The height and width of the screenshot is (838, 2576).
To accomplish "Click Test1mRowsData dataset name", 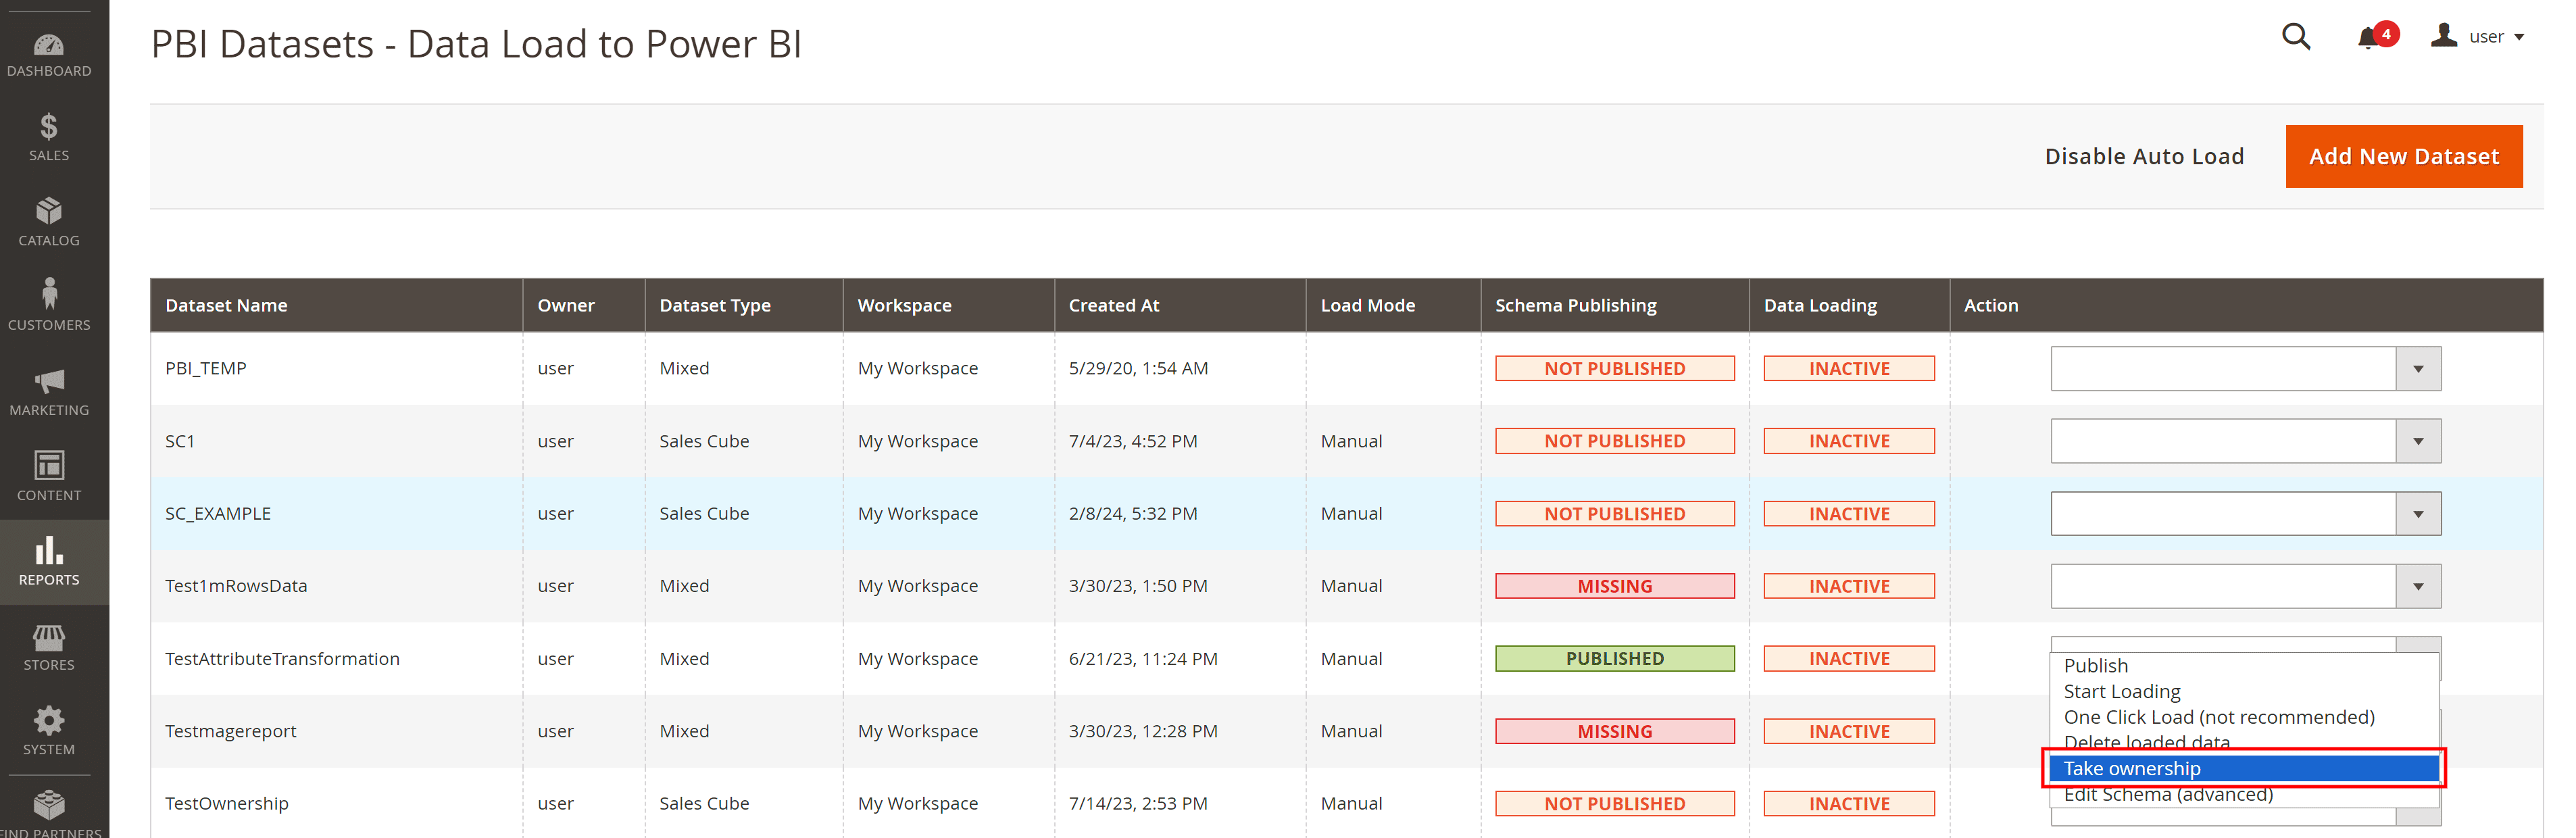I will (236, 586).
